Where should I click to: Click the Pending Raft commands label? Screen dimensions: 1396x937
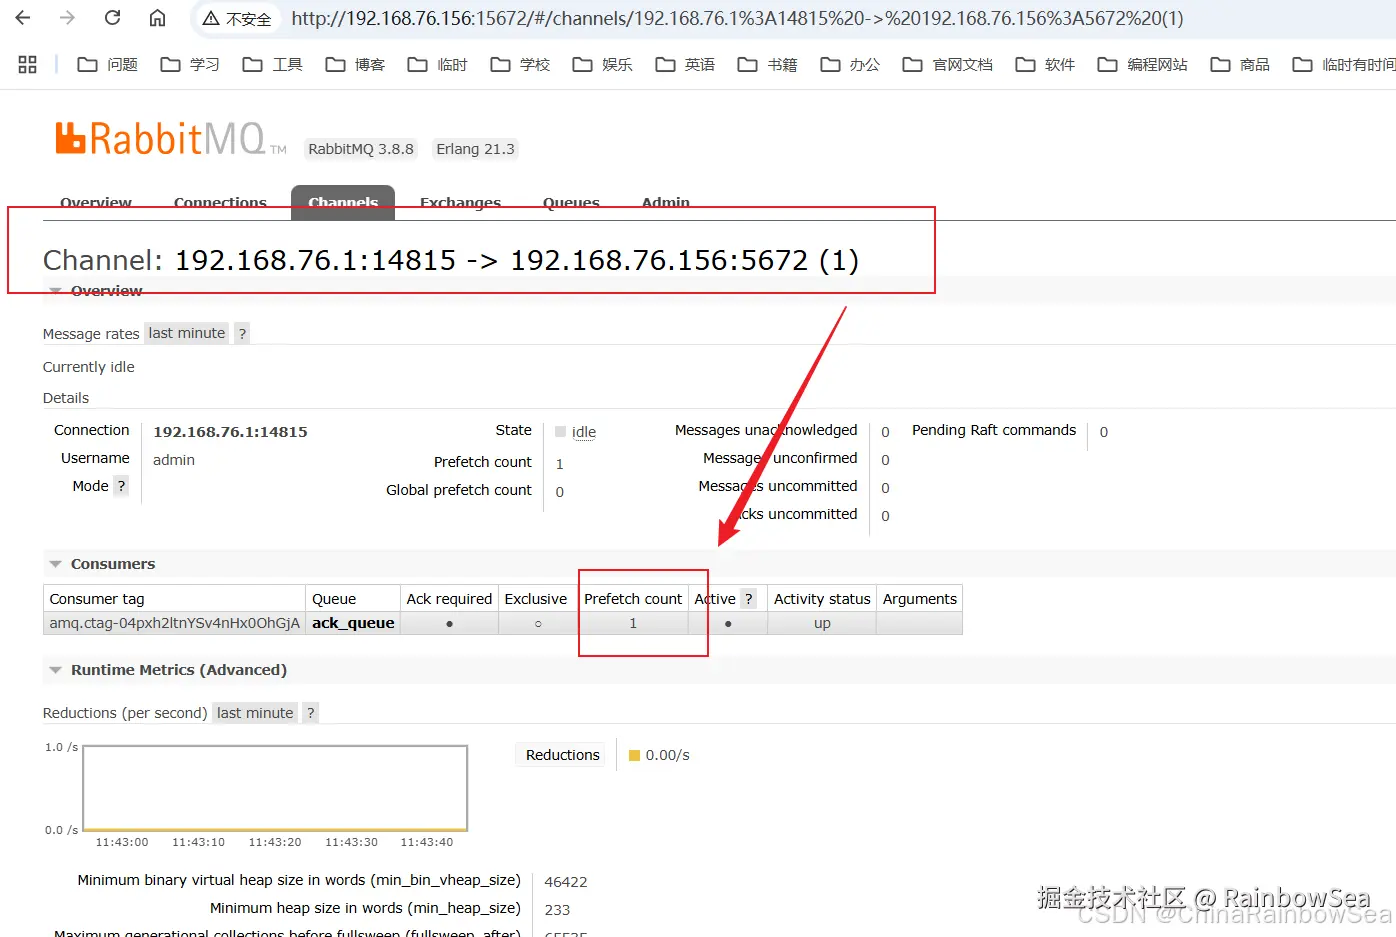(994, 430)
